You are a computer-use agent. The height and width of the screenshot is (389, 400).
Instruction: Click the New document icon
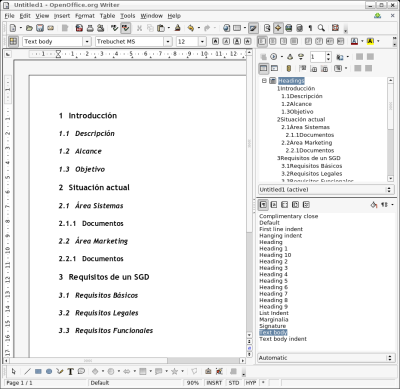13,28
